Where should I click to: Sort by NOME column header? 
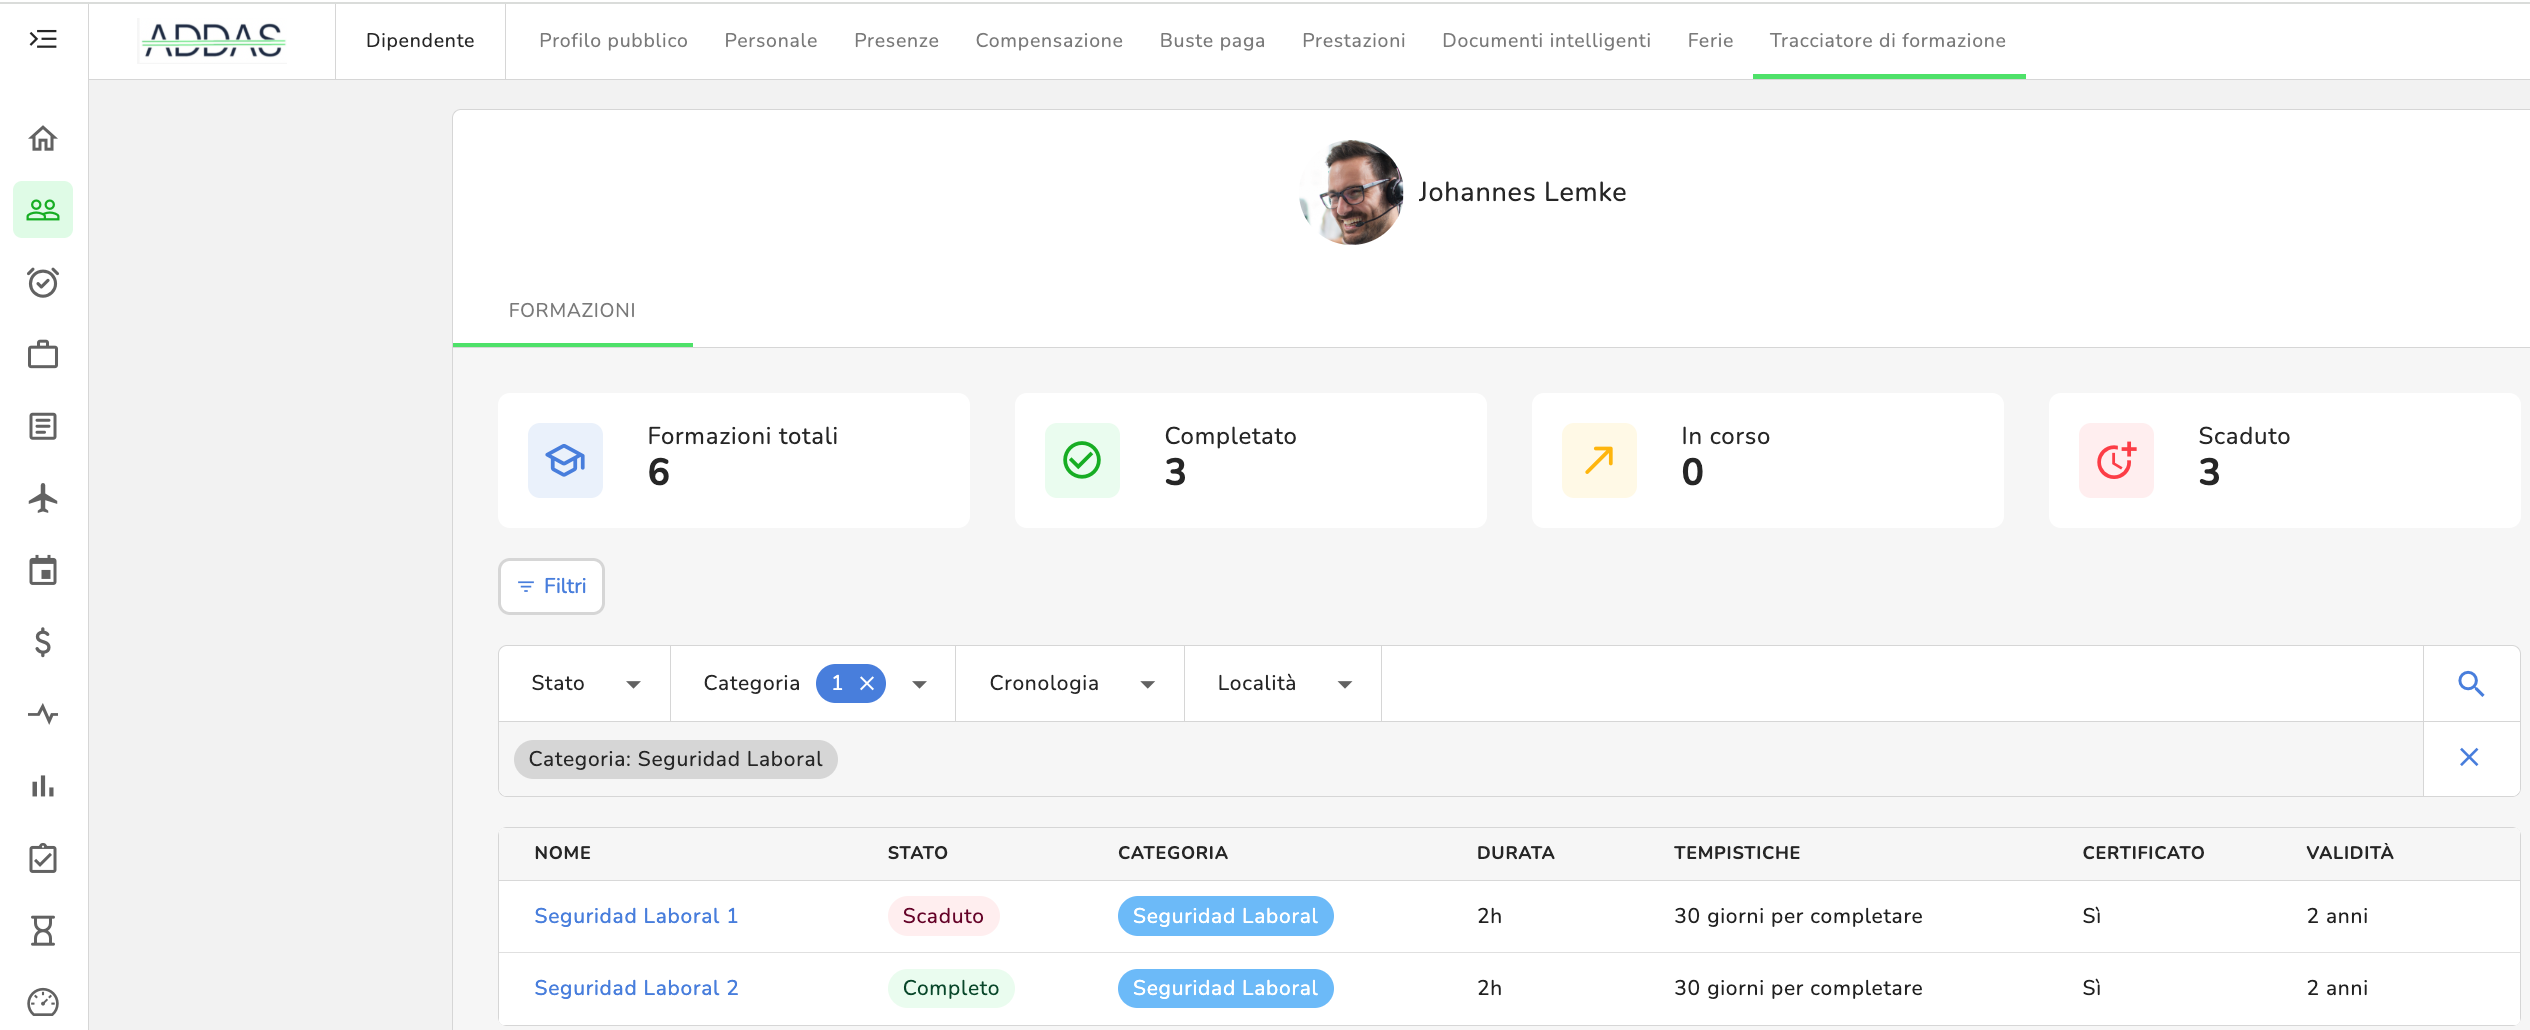(562, 853)
